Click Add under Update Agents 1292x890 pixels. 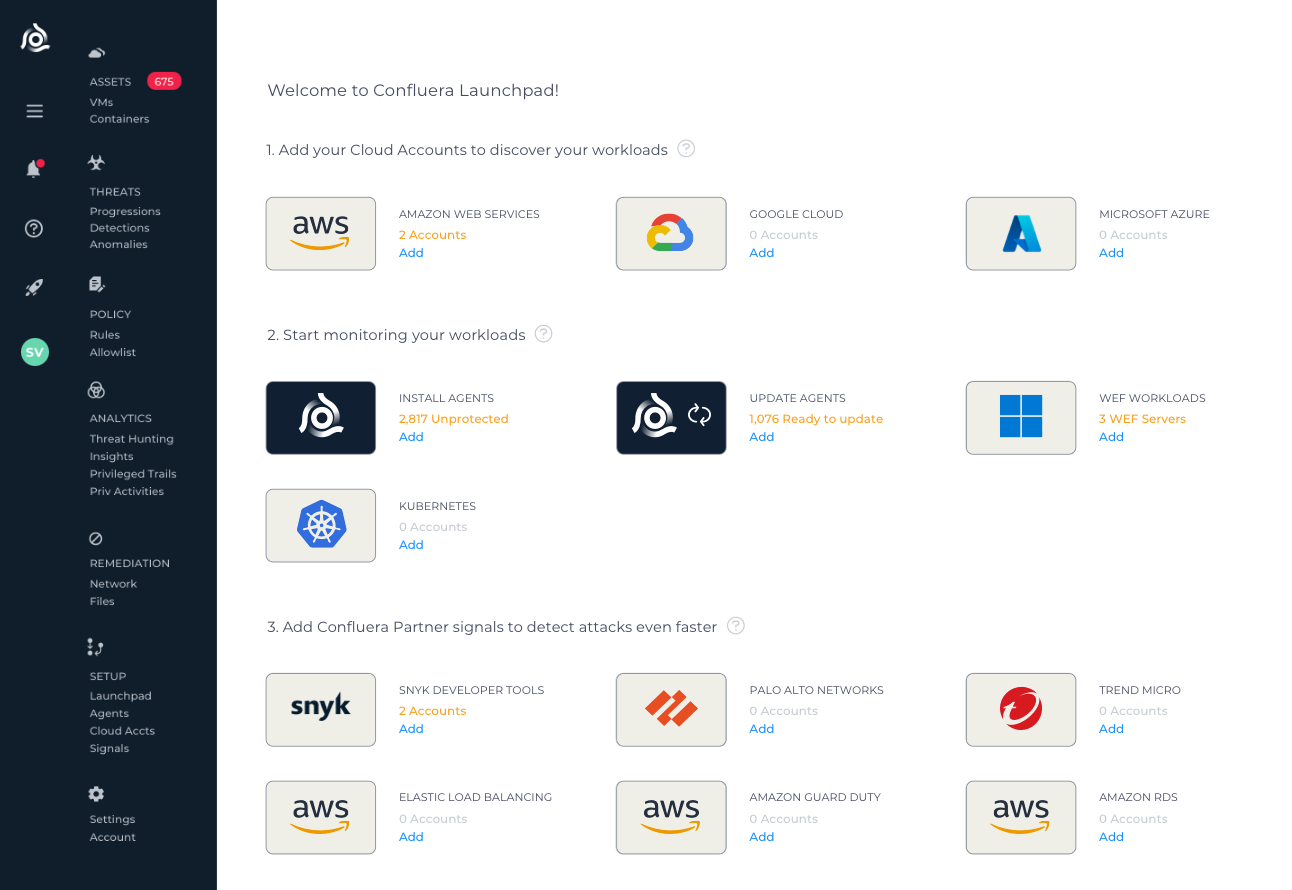(x=762, y=437)
